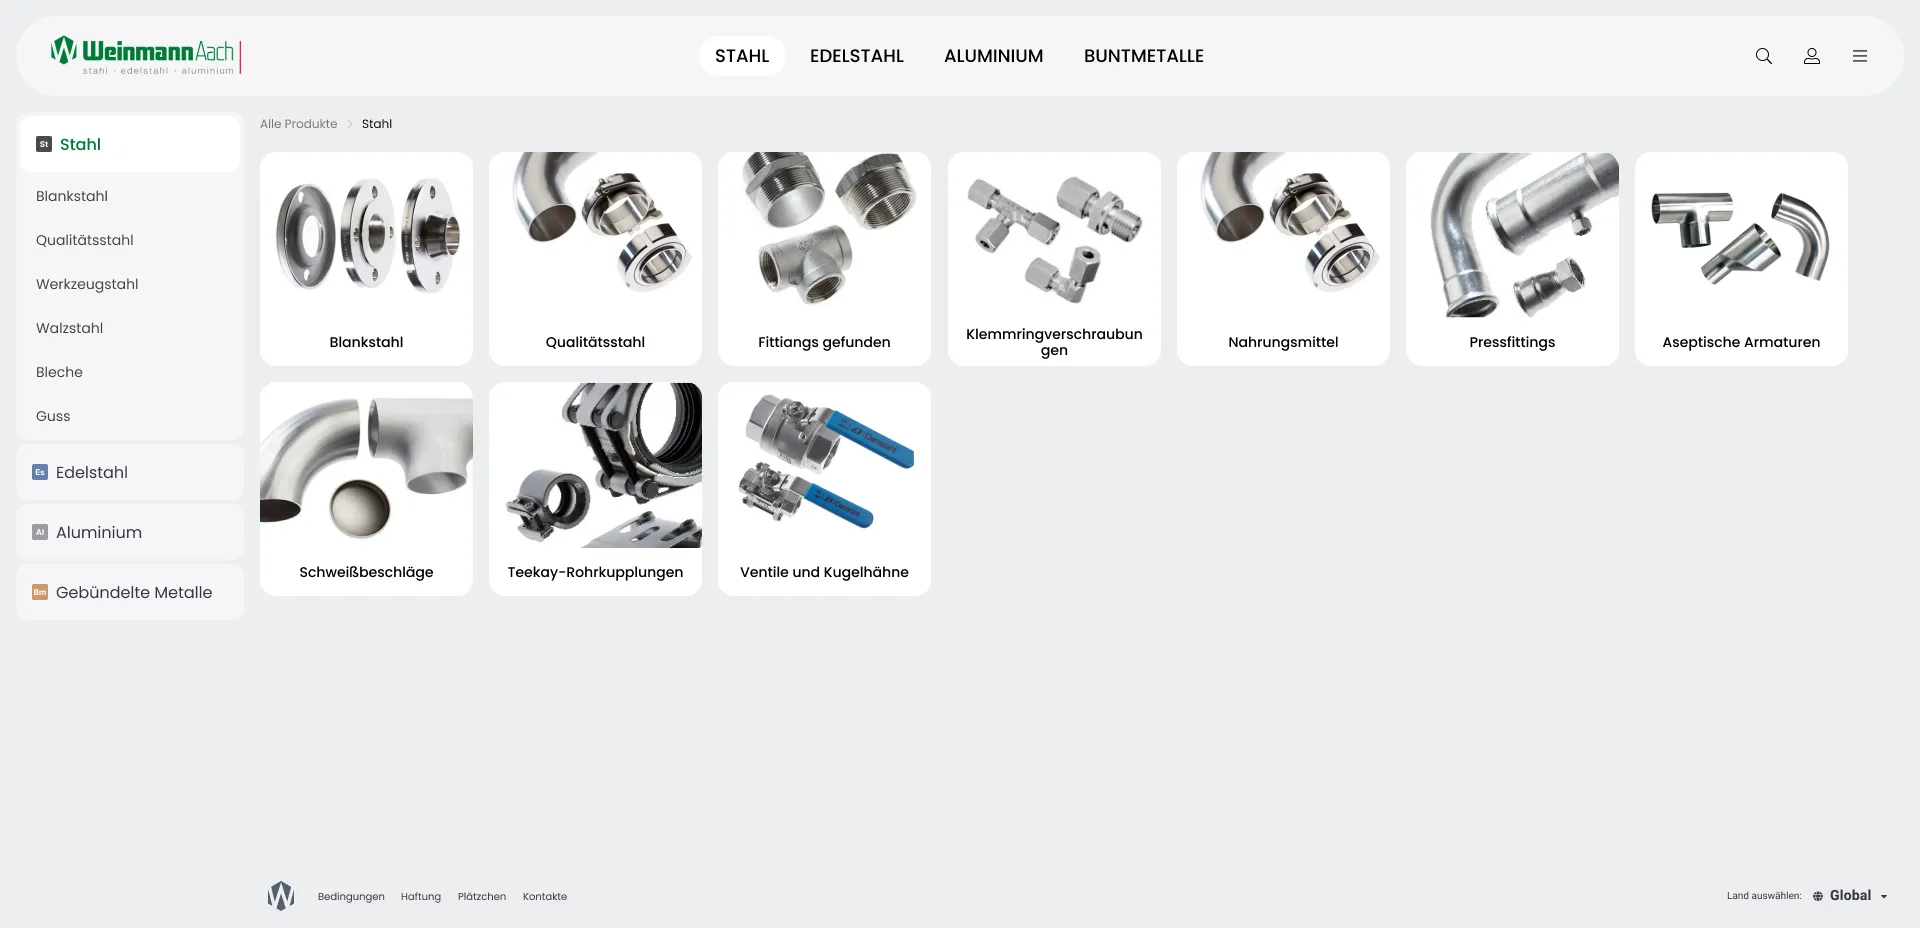Image resolution: width=1920 pixels, height=928 pixels.
Task: Collapse the Stahl sidebar section
Action: pyautogui.click(x=130, y=144)
